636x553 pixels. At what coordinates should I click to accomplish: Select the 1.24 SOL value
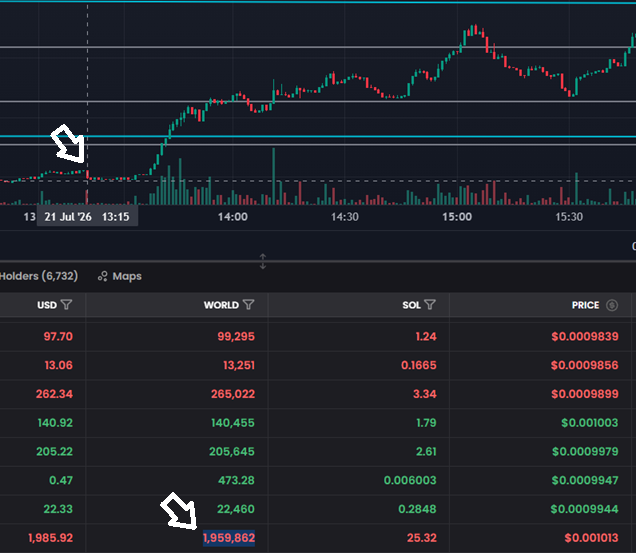426,336
